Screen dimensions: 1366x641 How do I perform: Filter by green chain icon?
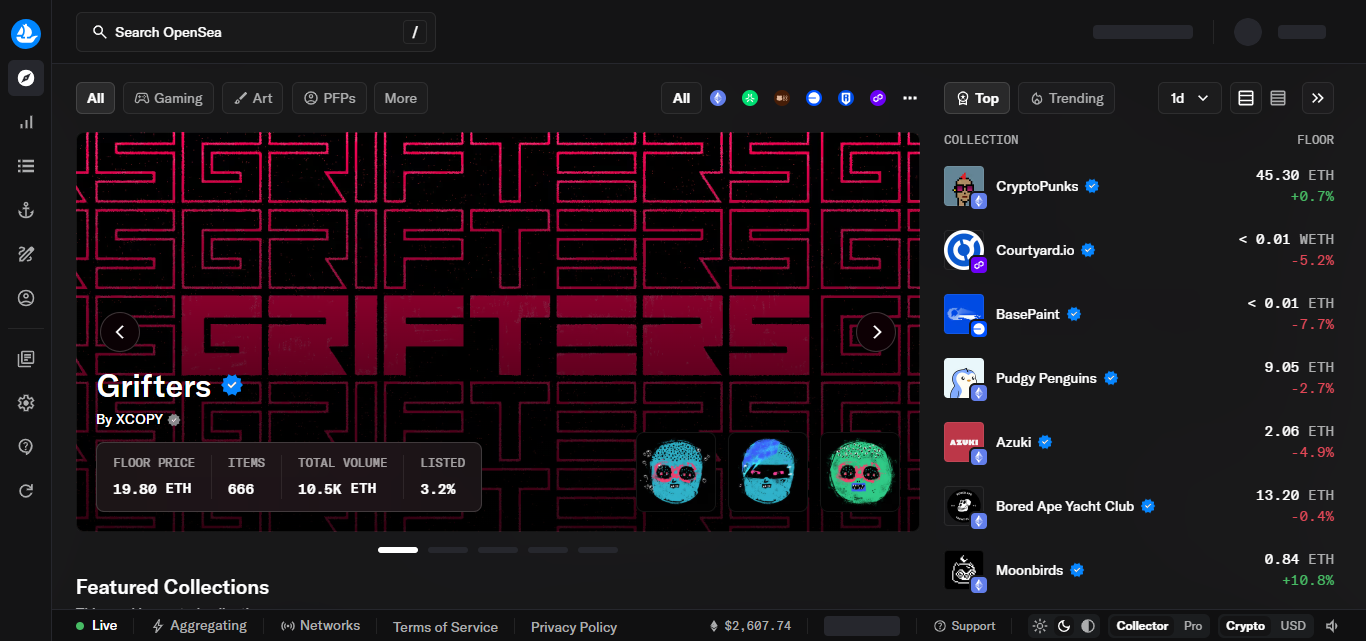click(x=750, y=98)
